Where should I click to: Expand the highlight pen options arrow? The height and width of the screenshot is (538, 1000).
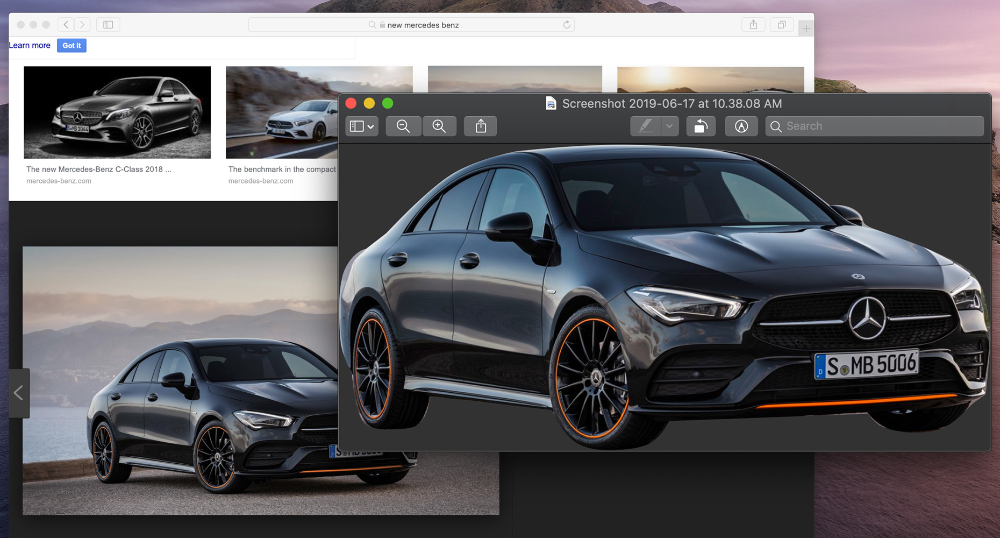click(670, 126)
